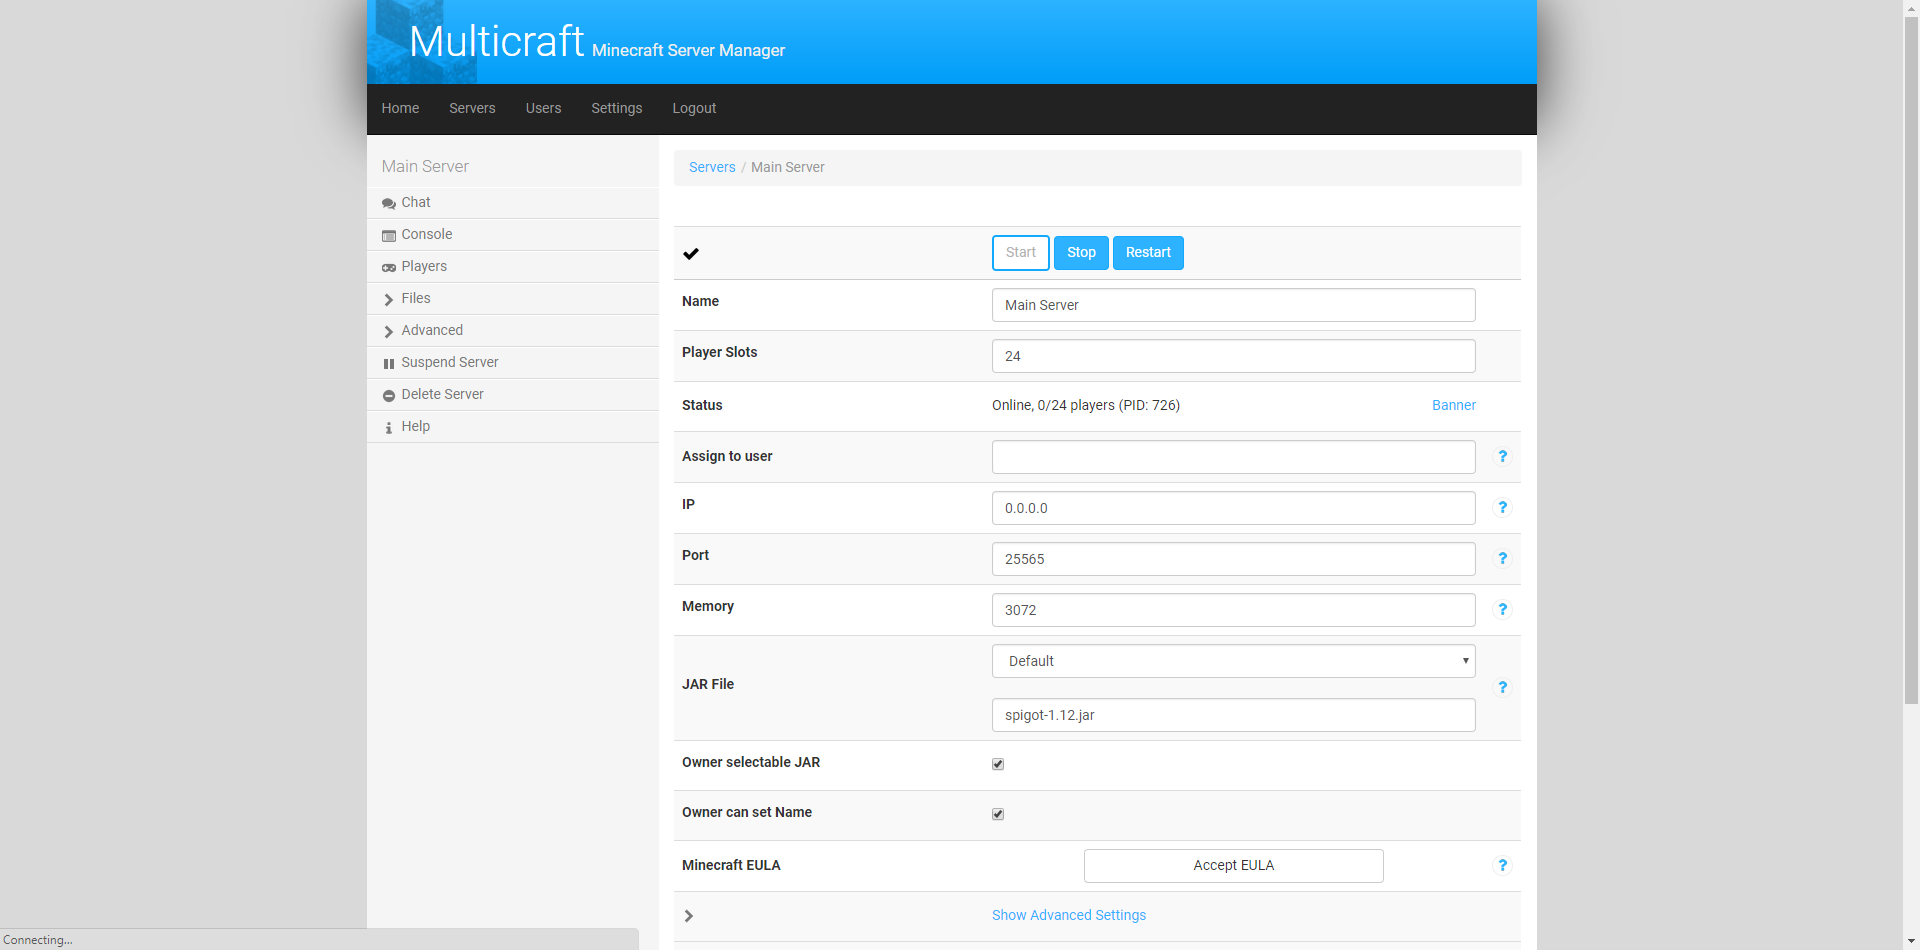Uncheck the Owner selectable JAR checkbox
1920x950 pixels.
(998, 764)
